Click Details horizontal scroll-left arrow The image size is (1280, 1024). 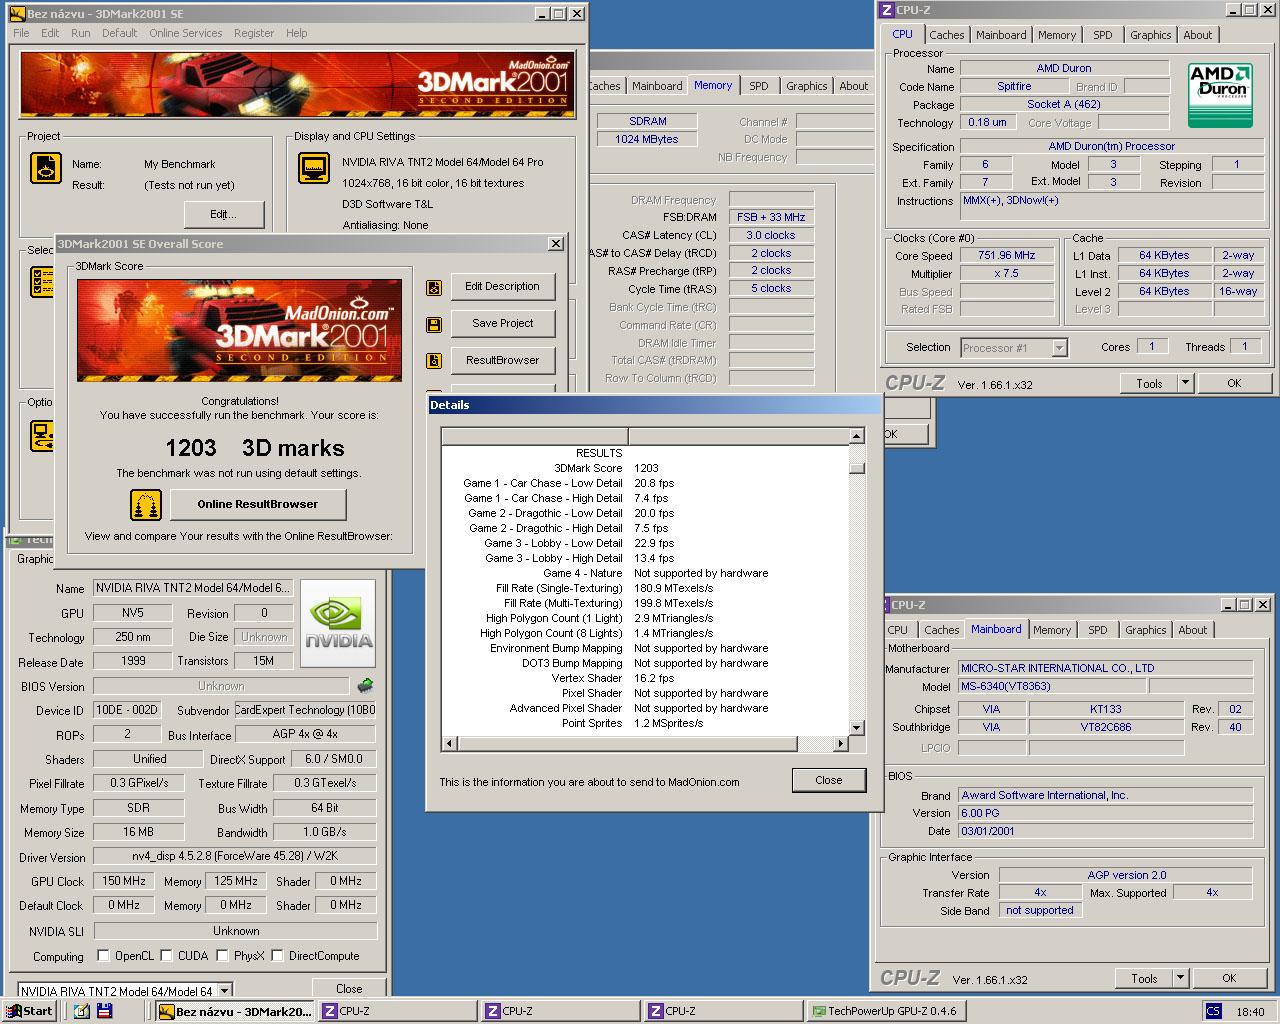pos(450,743)
